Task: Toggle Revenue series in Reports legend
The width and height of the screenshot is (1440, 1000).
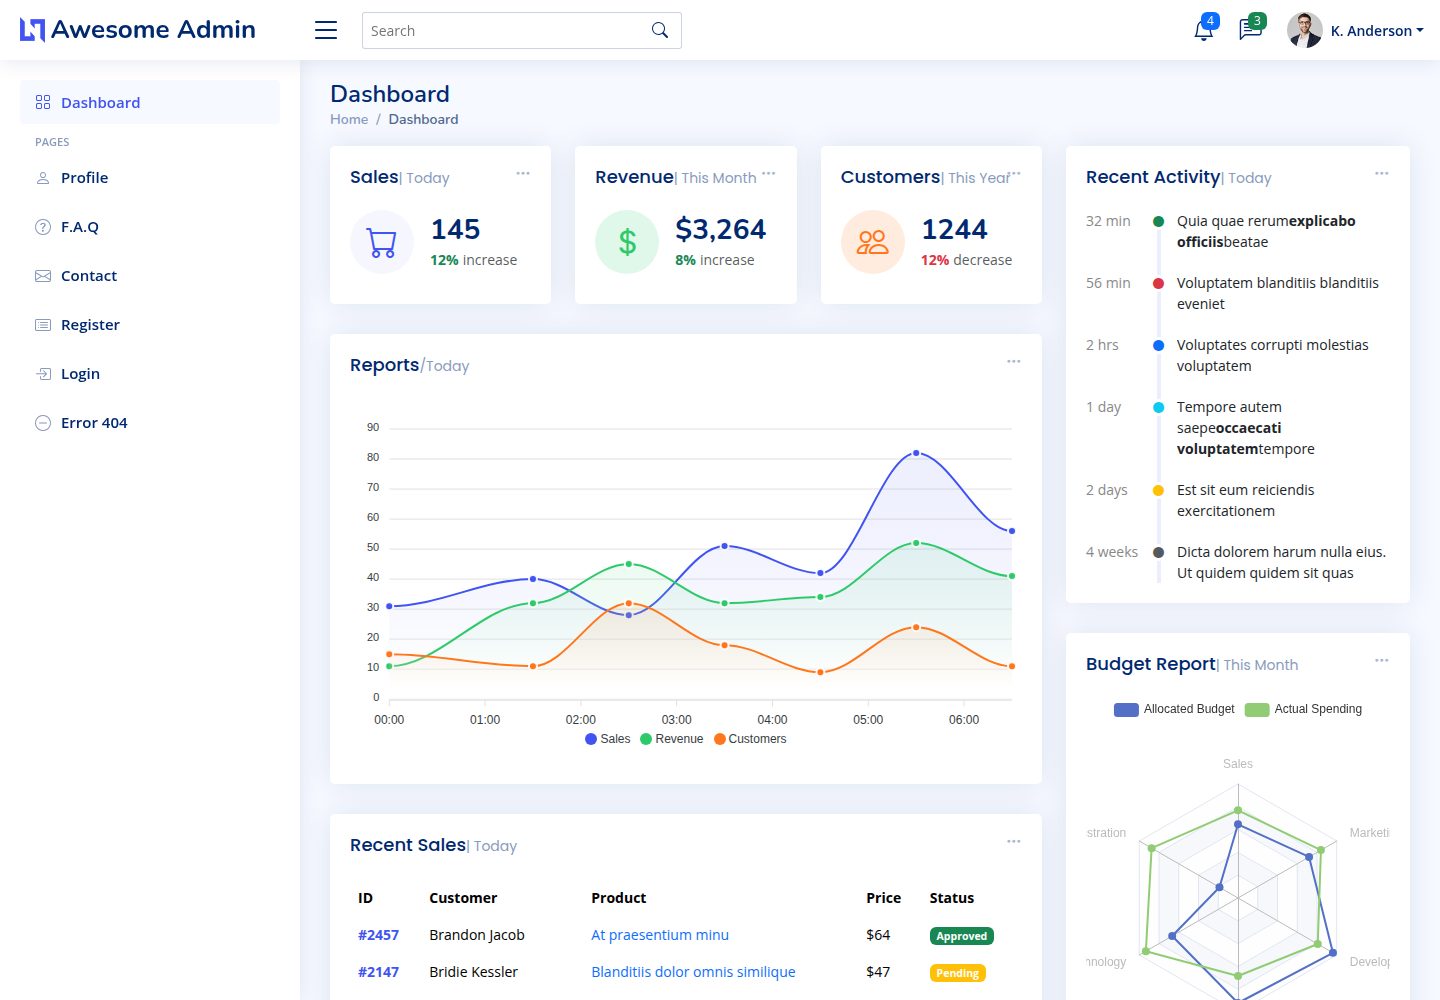Action: 672,739
